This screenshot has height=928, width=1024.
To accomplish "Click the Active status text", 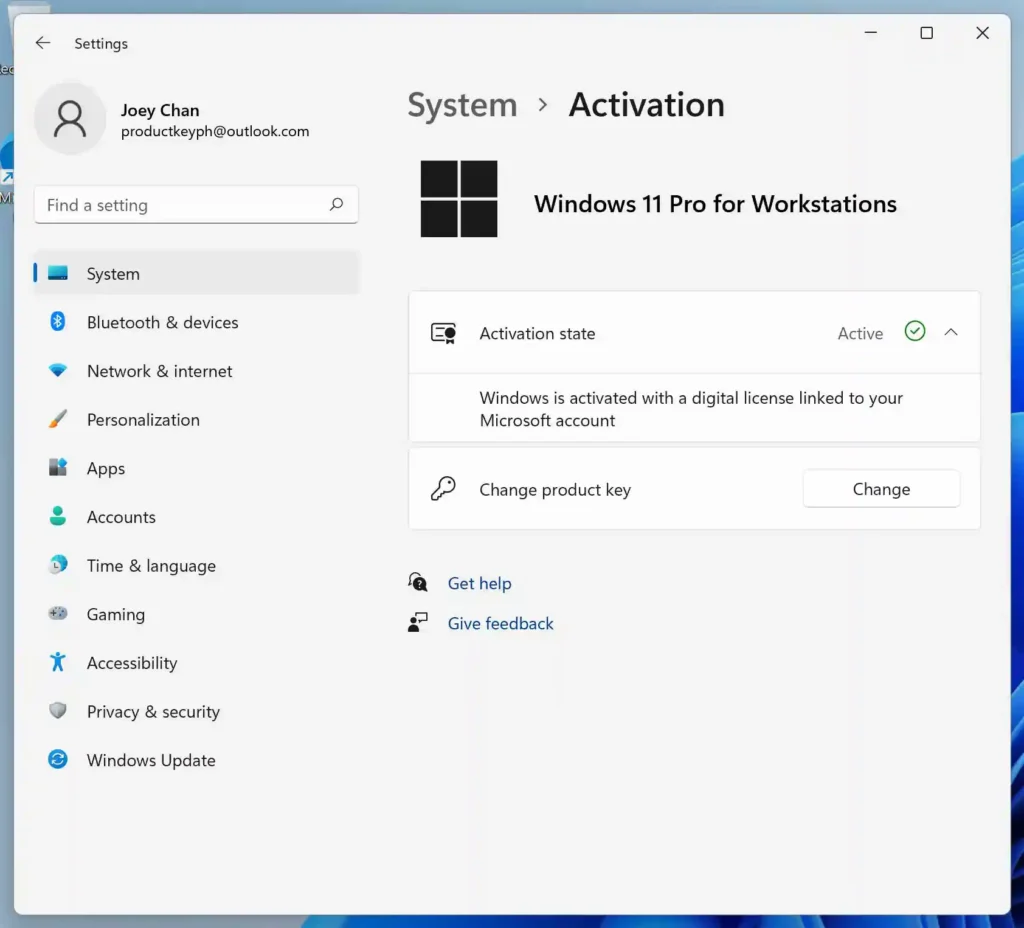I will click(860, 333).
